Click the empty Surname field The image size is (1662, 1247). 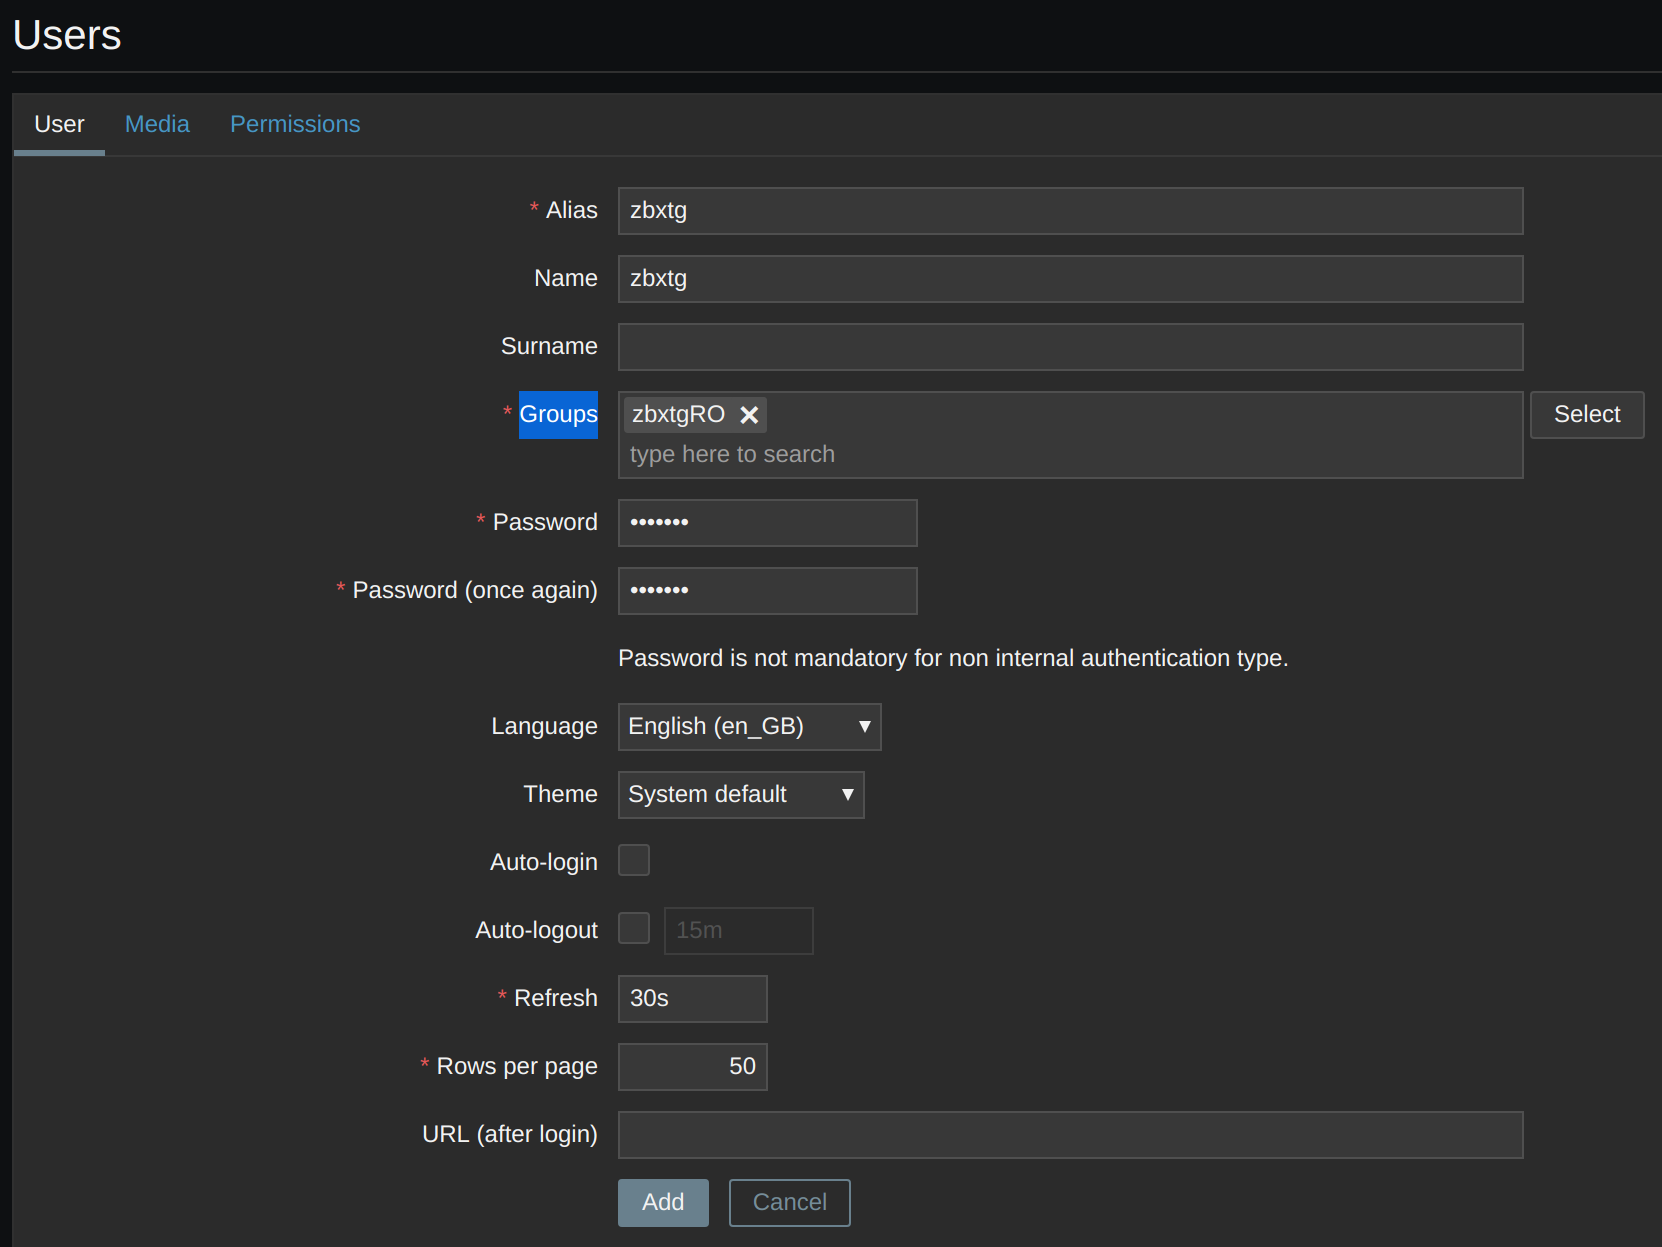pos(1070,347)
